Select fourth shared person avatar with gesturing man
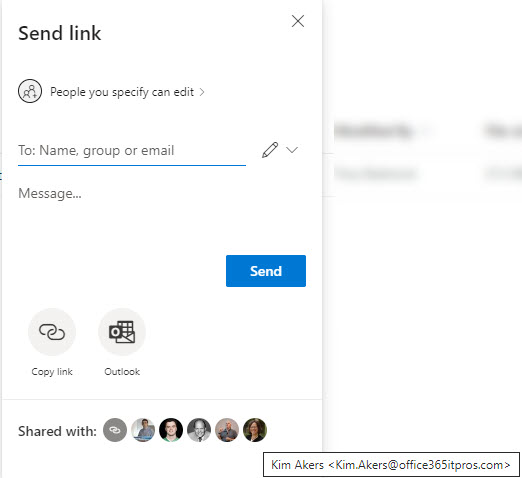Viewport: 522px width, 478px height. [227, 430]
